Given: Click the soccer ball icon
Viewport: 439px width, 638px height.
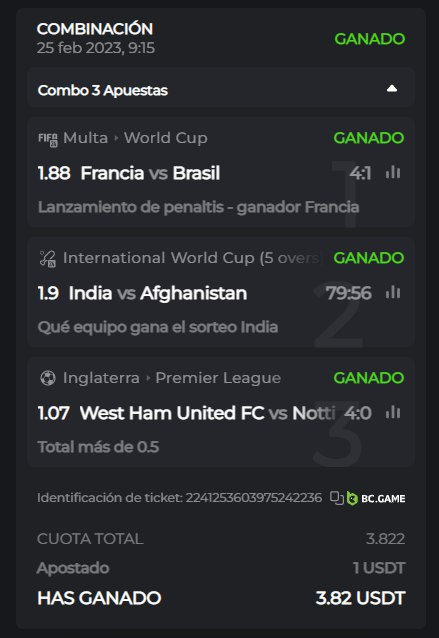Looking at the screenshot, I should (48, 378).
